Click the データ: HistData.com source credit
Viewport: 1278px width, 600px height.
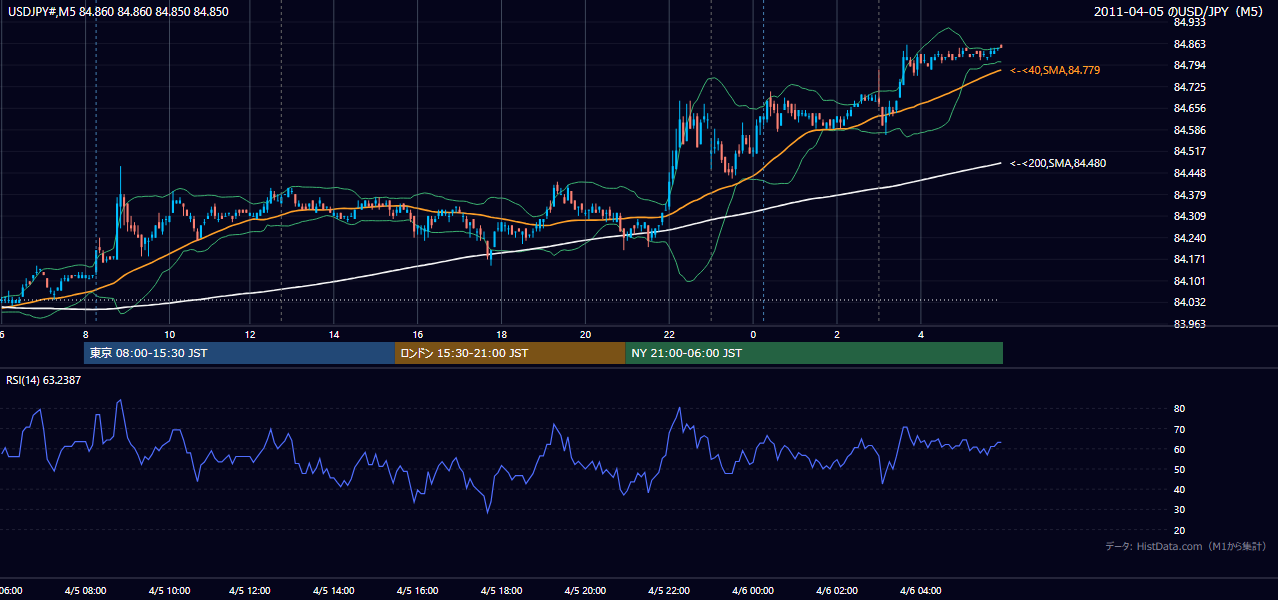1186,546
